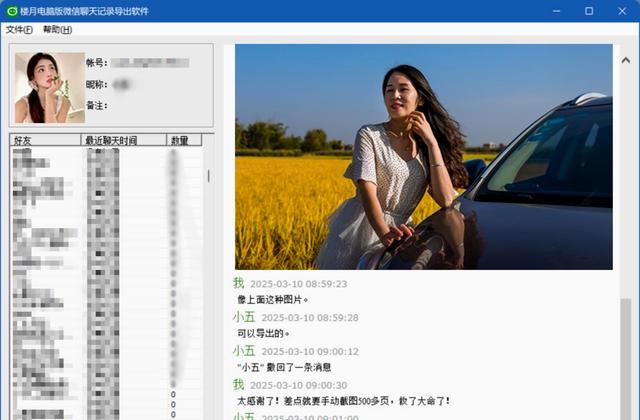Sort list by 最近聊天时间 column header
The image size is (640, 420).
point(124,141)
